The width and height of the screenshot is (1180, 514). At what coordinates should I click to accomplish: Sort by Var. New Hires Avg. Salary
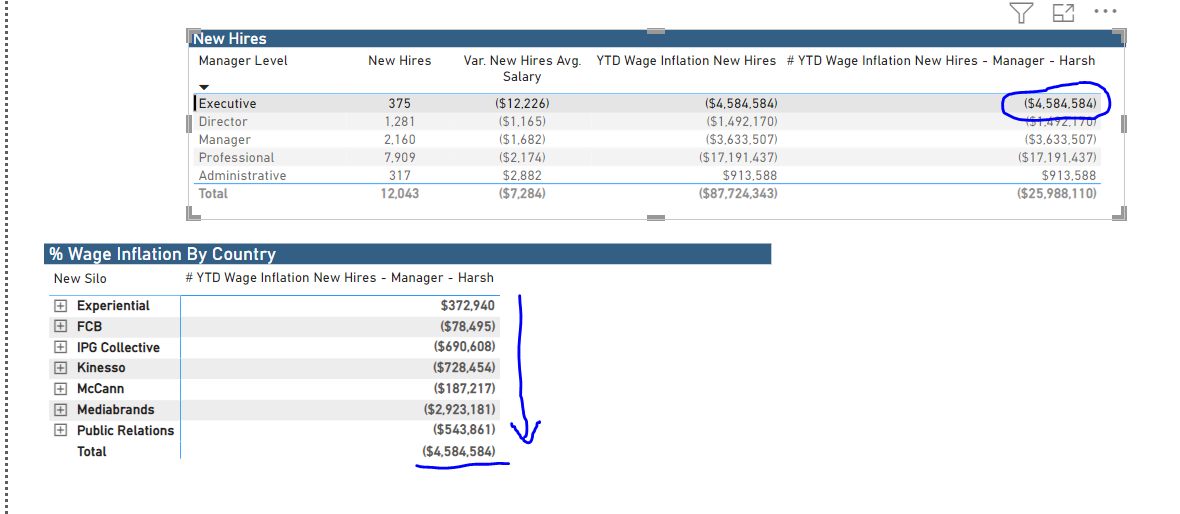tap(522, 68)
